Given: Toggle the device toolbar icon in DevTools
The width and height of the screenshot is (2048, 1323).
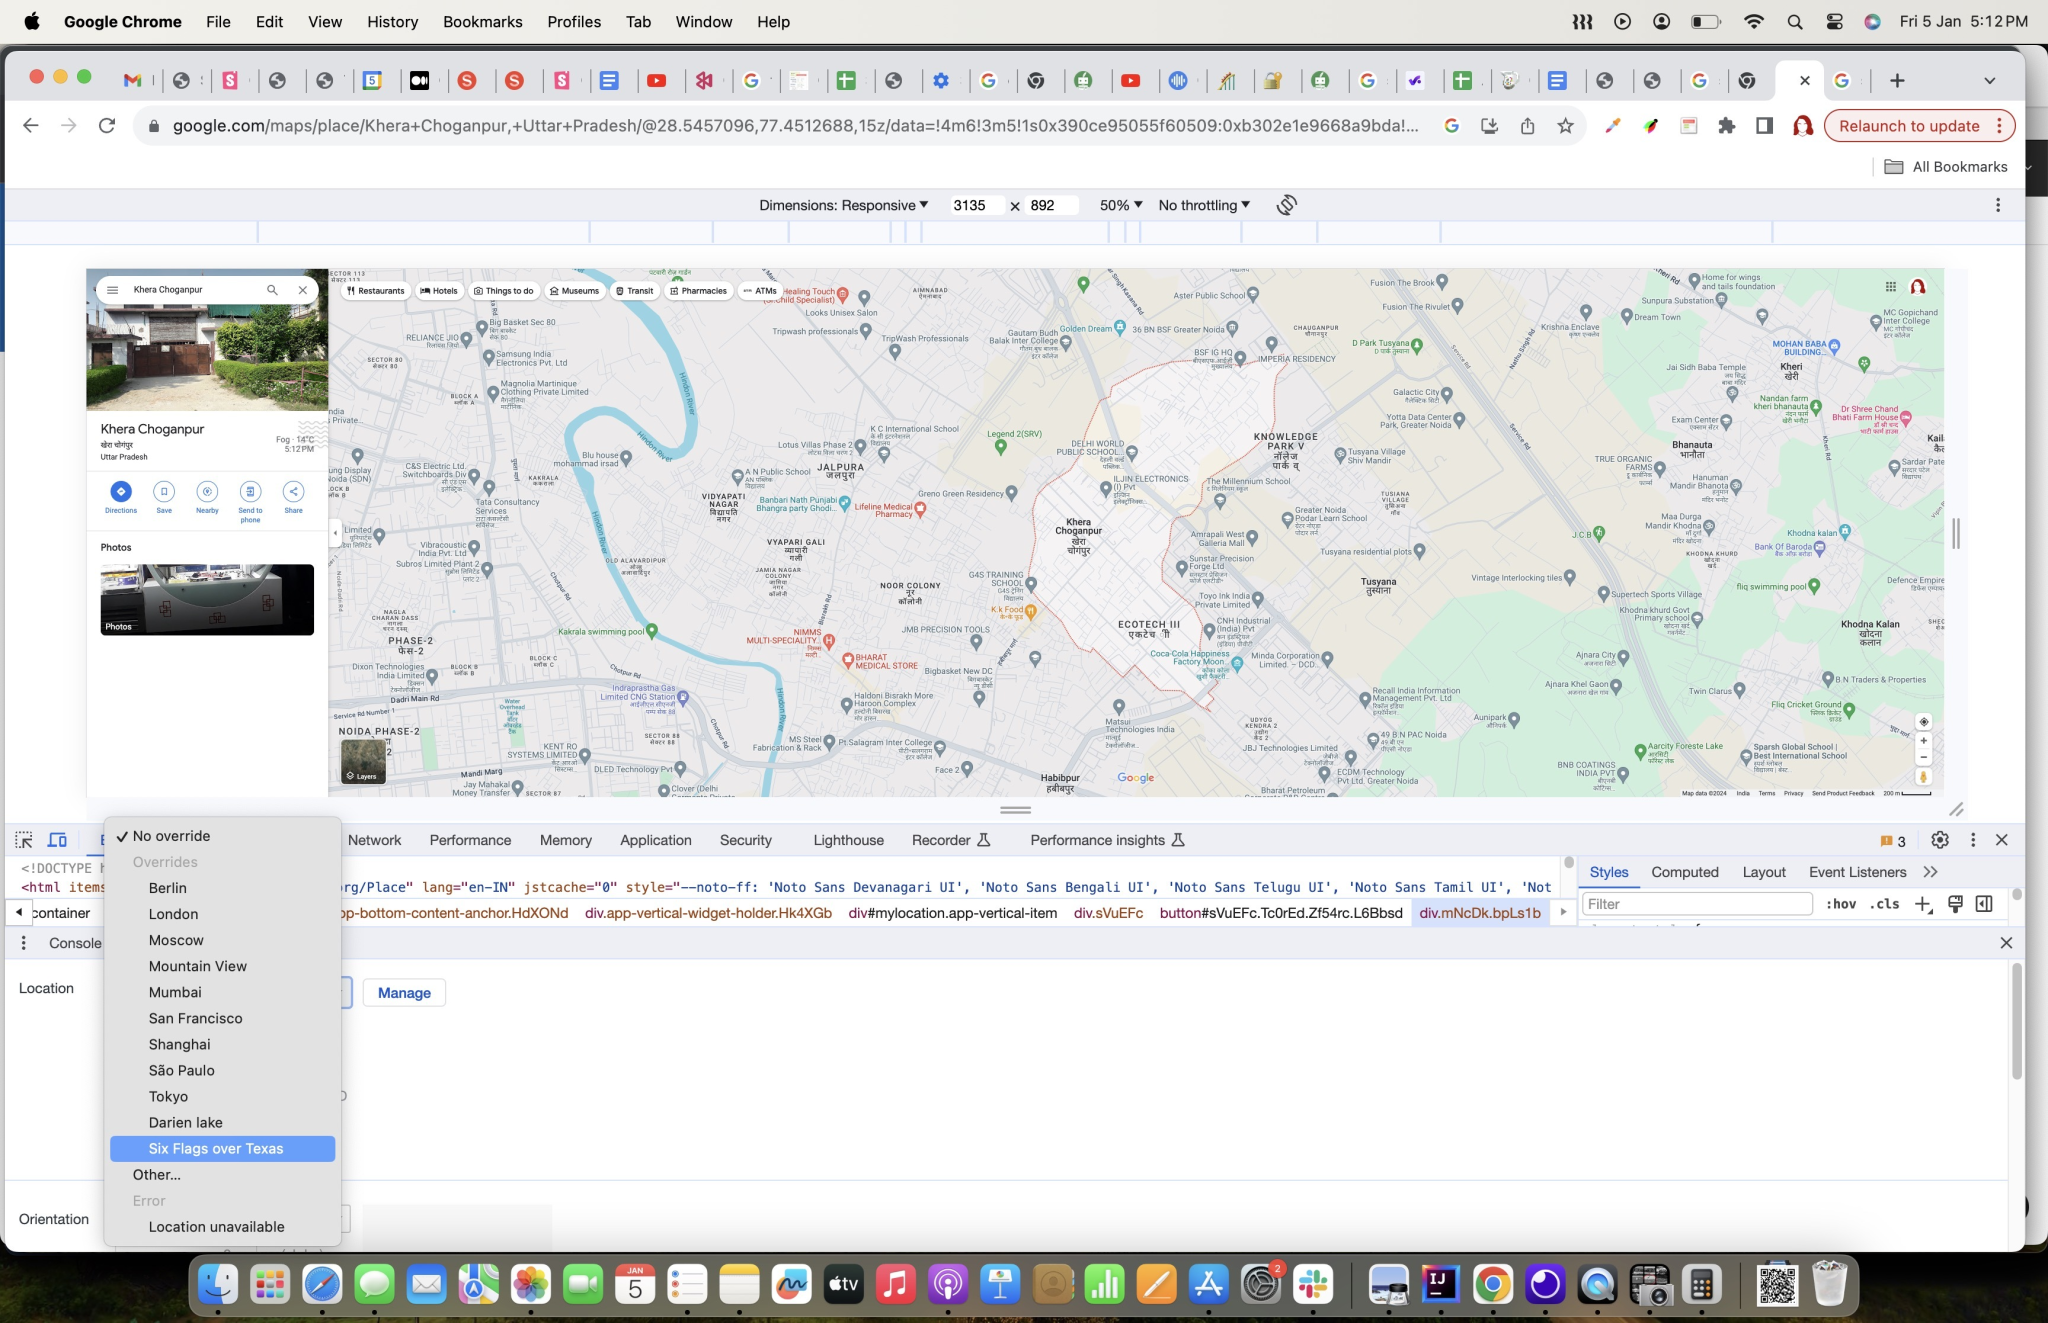Looking at the screenshot, I should pos(58,840).
